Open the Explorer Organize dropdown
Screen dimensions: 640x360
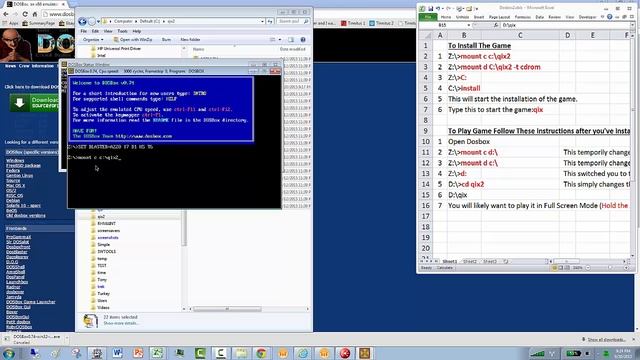tap(93, 40)
